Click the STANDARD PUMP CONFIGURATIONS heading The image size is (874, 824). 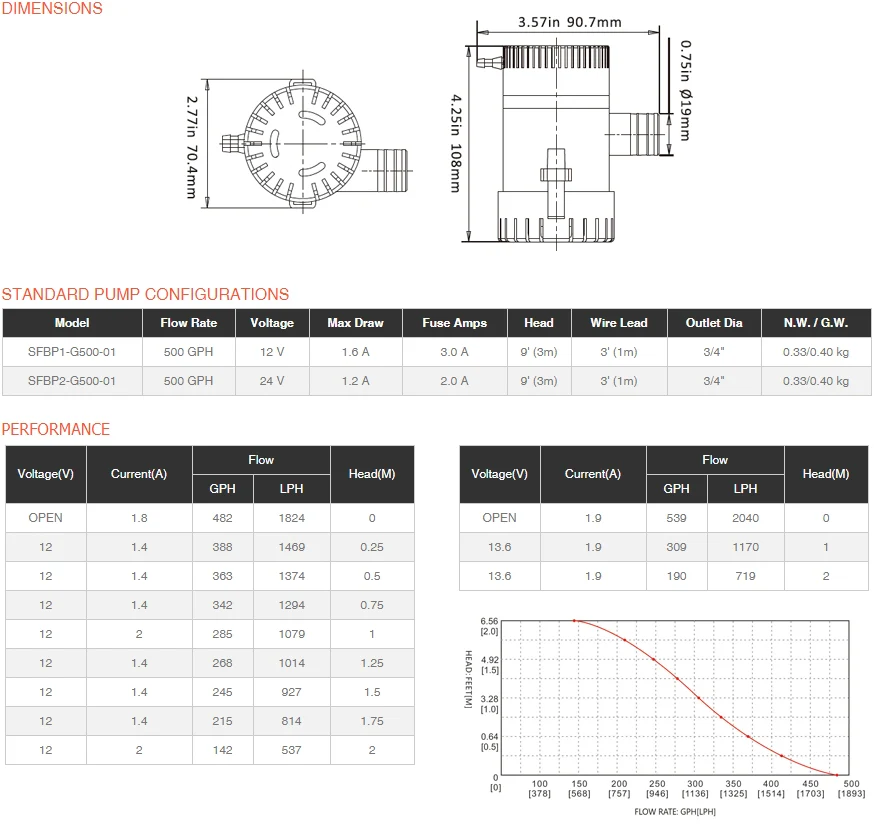pyautogui.click(x=145, y=294)
